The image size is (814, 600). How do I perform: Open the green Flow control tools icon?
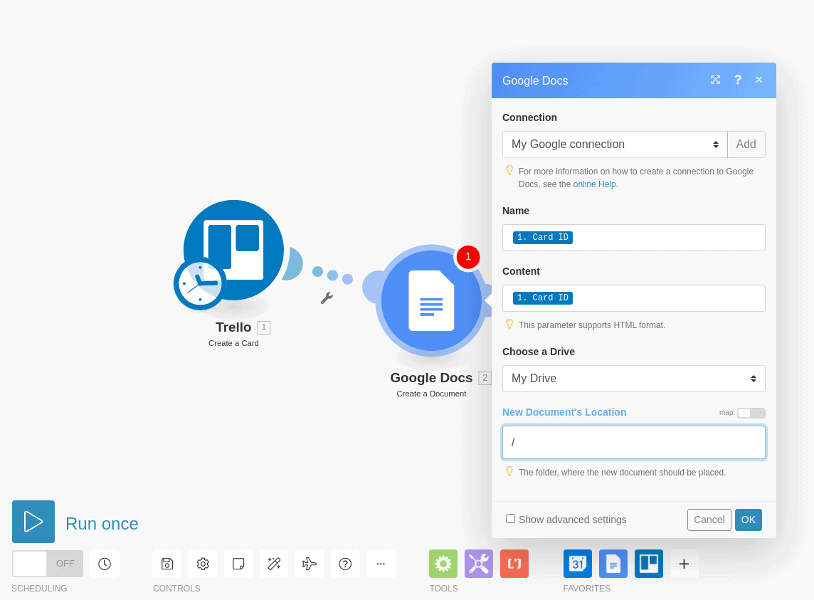pos(443,564)
